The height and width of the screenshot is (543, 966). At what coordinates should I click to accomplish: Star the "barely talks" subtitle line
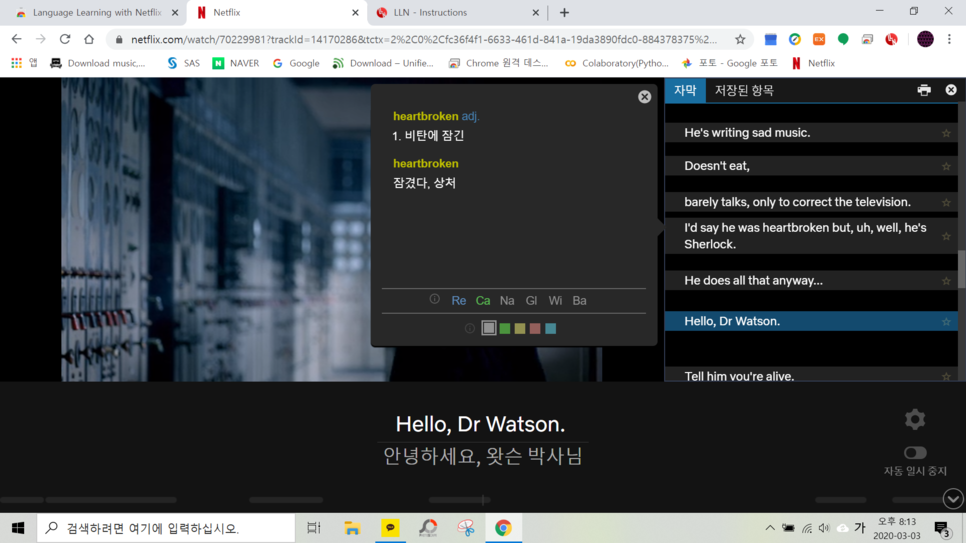coord(946,203)
